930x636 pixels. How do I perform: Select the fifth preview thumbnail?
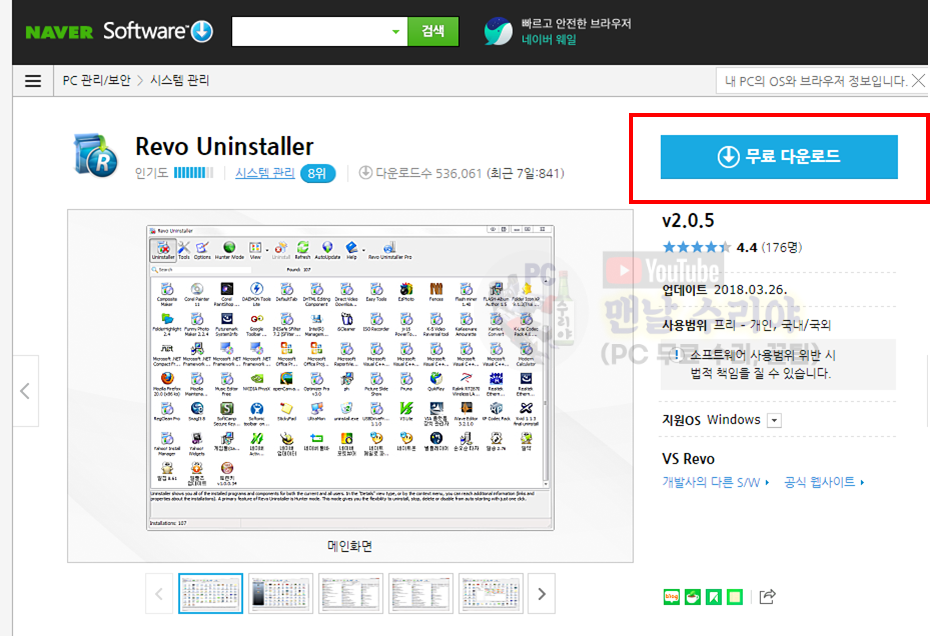(x=491, y=593)
